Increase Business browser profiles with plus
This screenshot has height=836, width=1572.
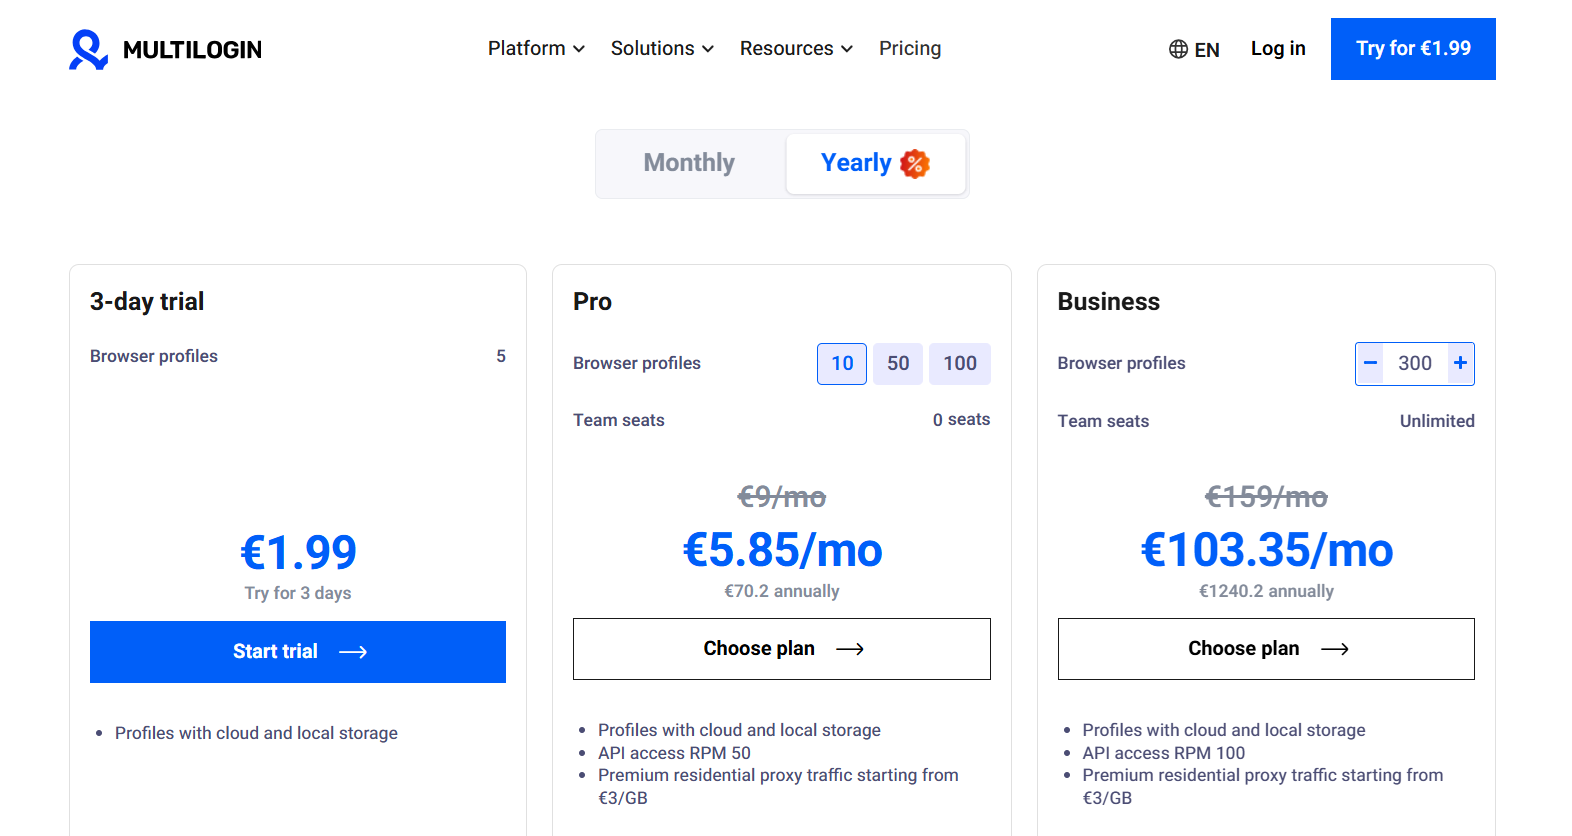[x=1460, y=363]
